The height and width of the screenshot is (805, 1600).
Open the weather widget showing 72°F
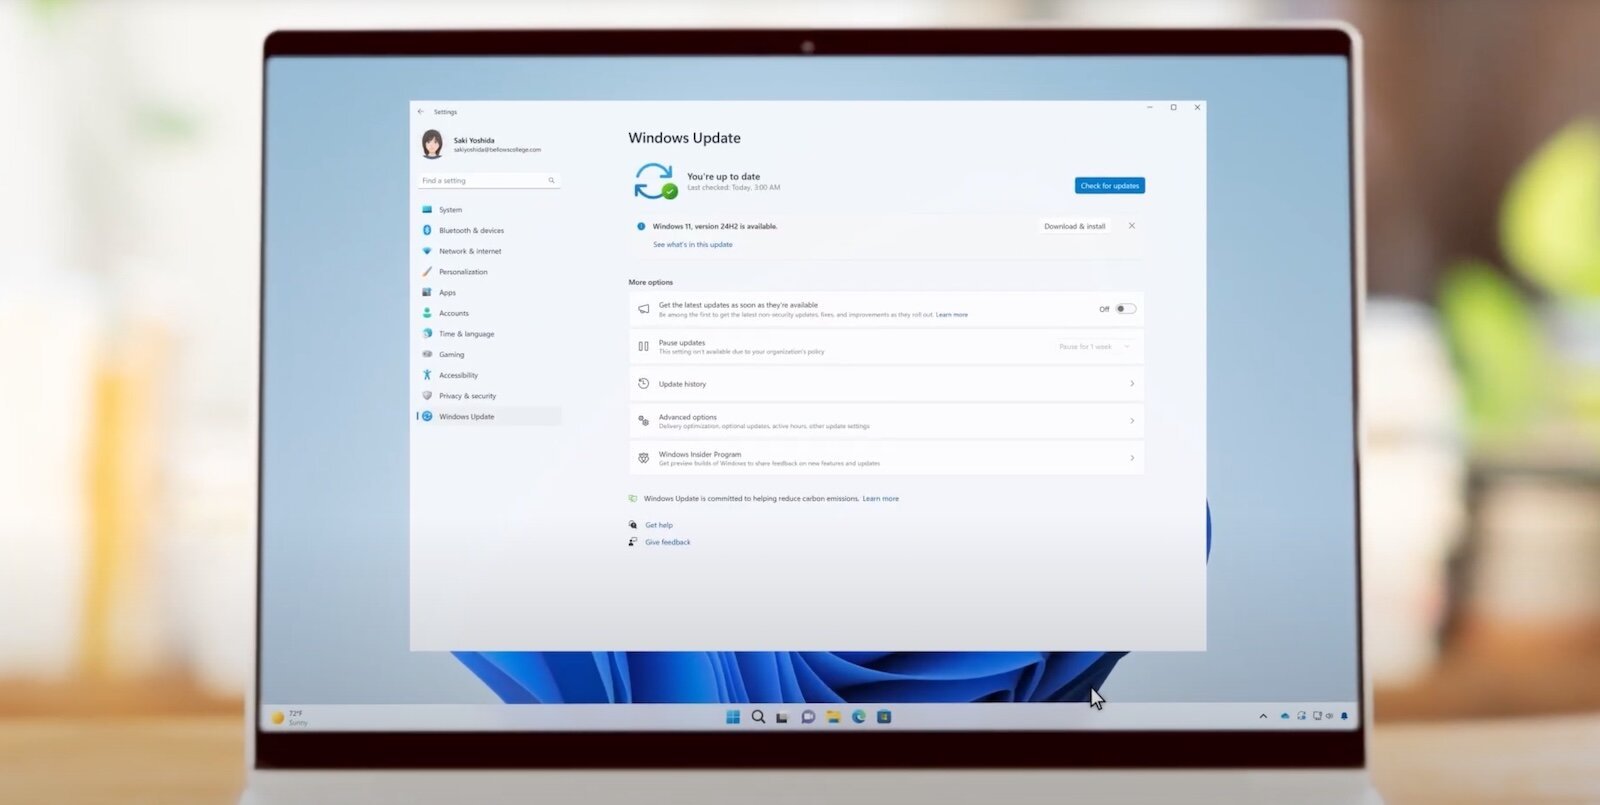point(290,717)
